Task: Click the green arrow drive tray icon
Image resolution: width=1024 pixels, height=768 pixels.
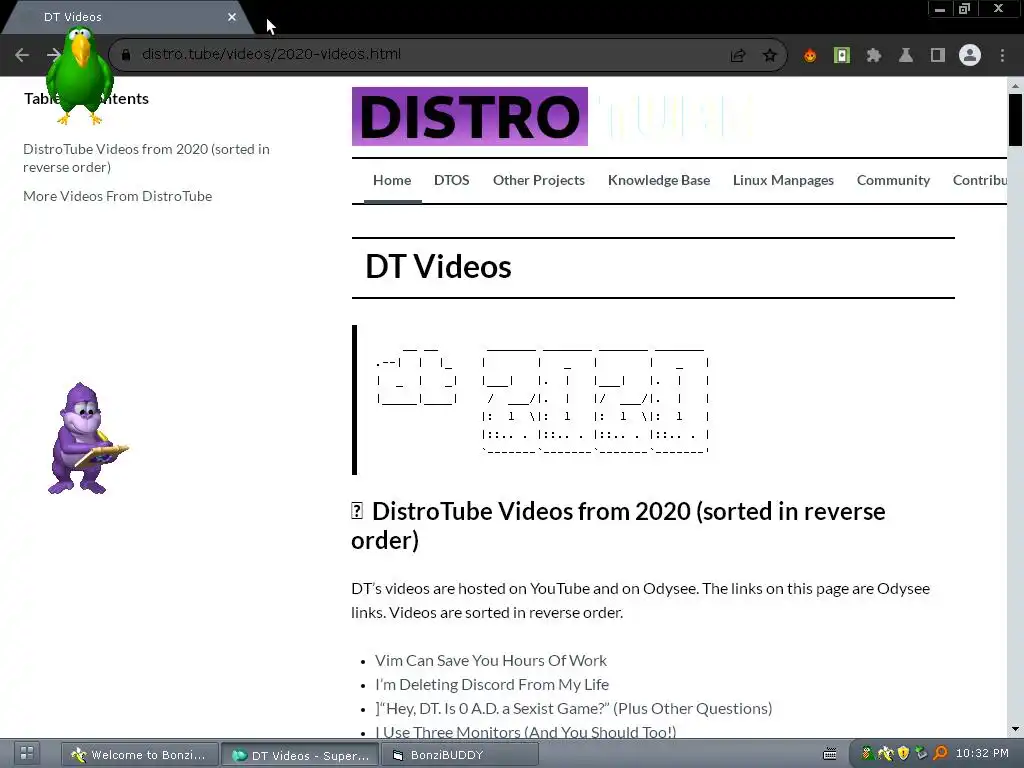Action: (921, 754)
